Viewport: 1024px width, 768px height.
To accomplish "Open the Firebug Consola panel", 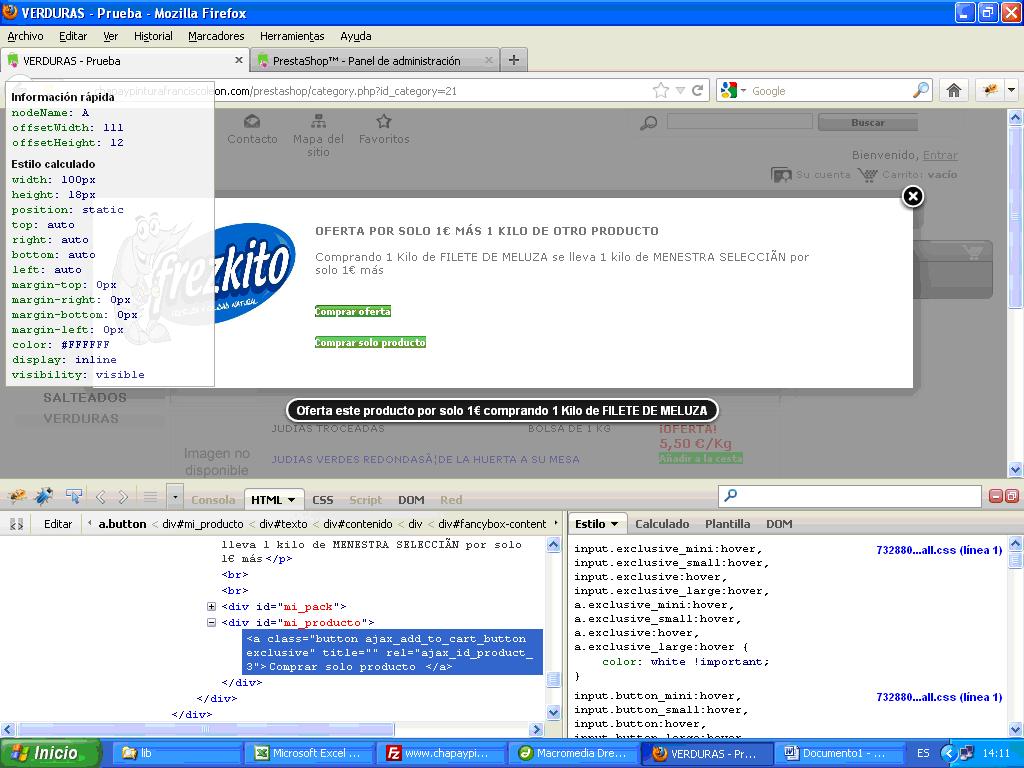I will pyautogui.click(x=214, y=500).
